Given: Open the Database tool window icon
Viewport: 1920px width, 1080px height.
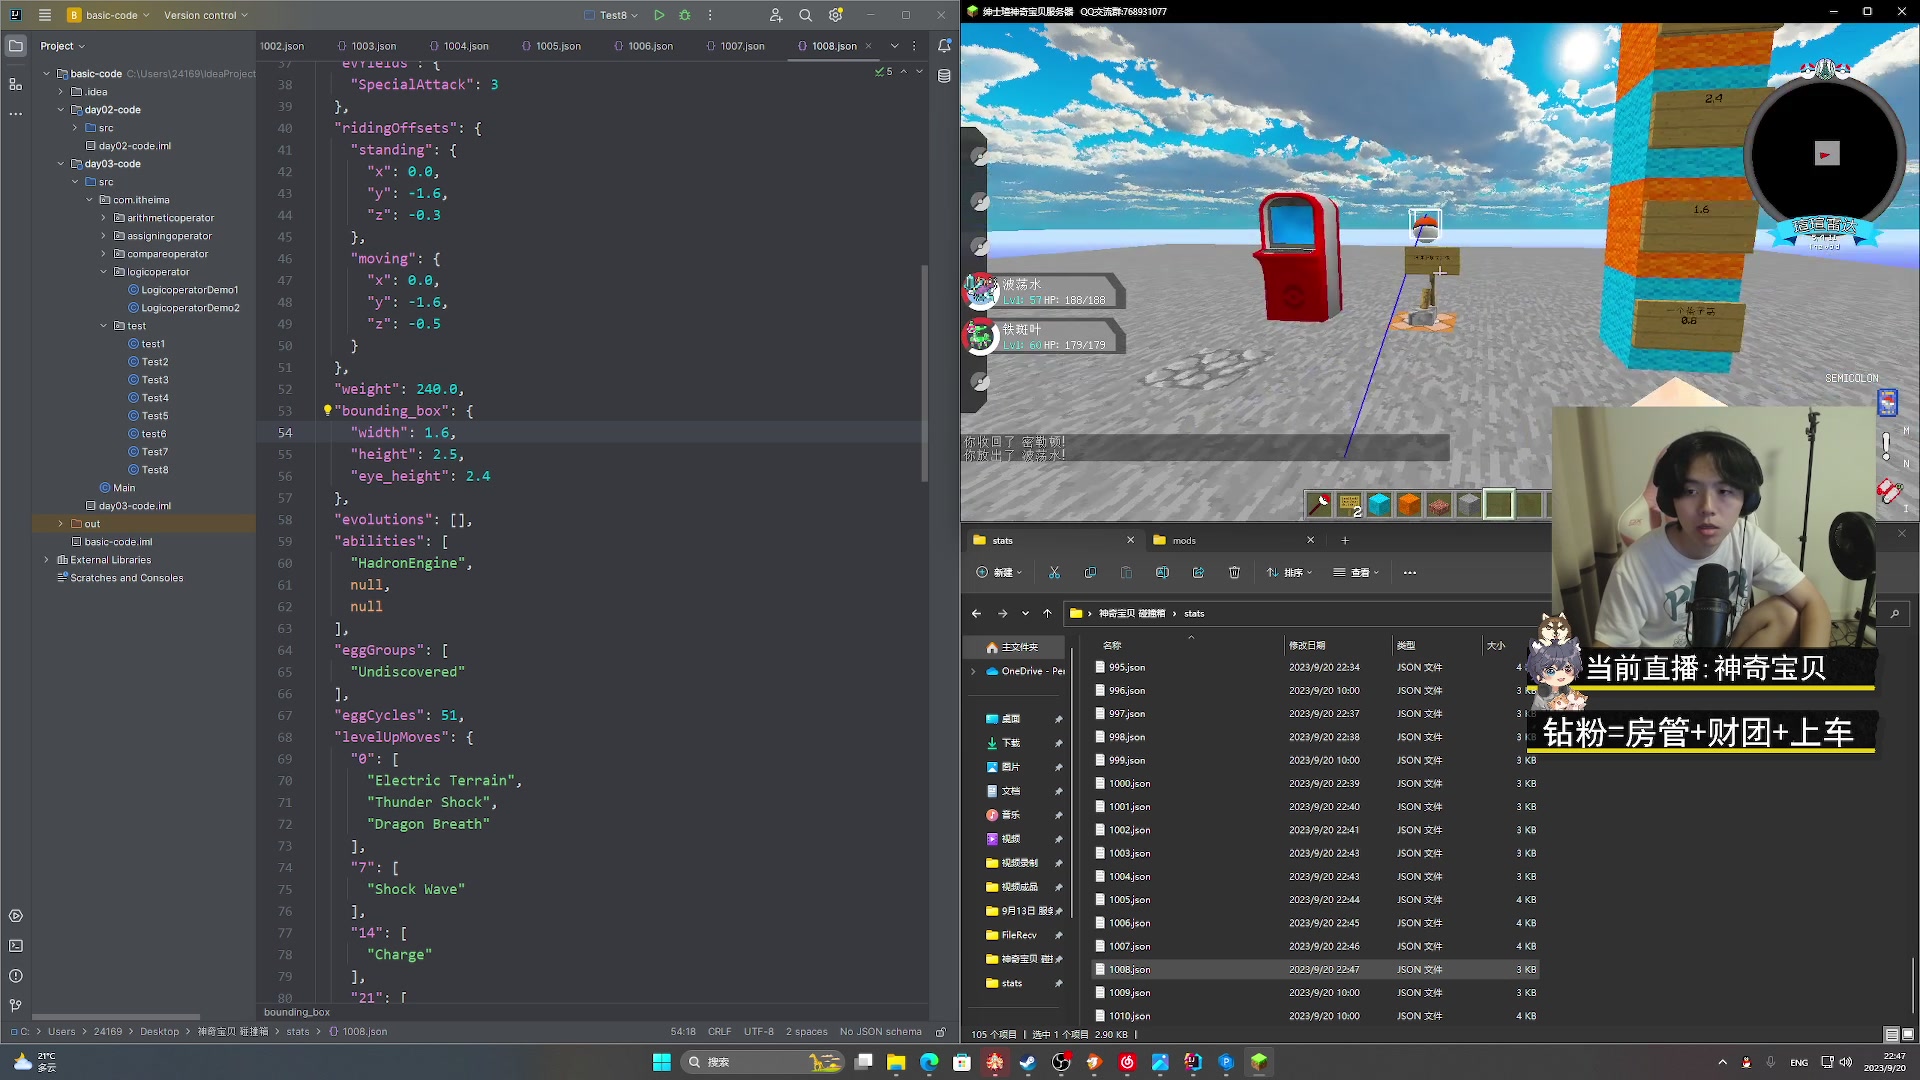Looking at the screenshot, I should [x=944, y=76].
